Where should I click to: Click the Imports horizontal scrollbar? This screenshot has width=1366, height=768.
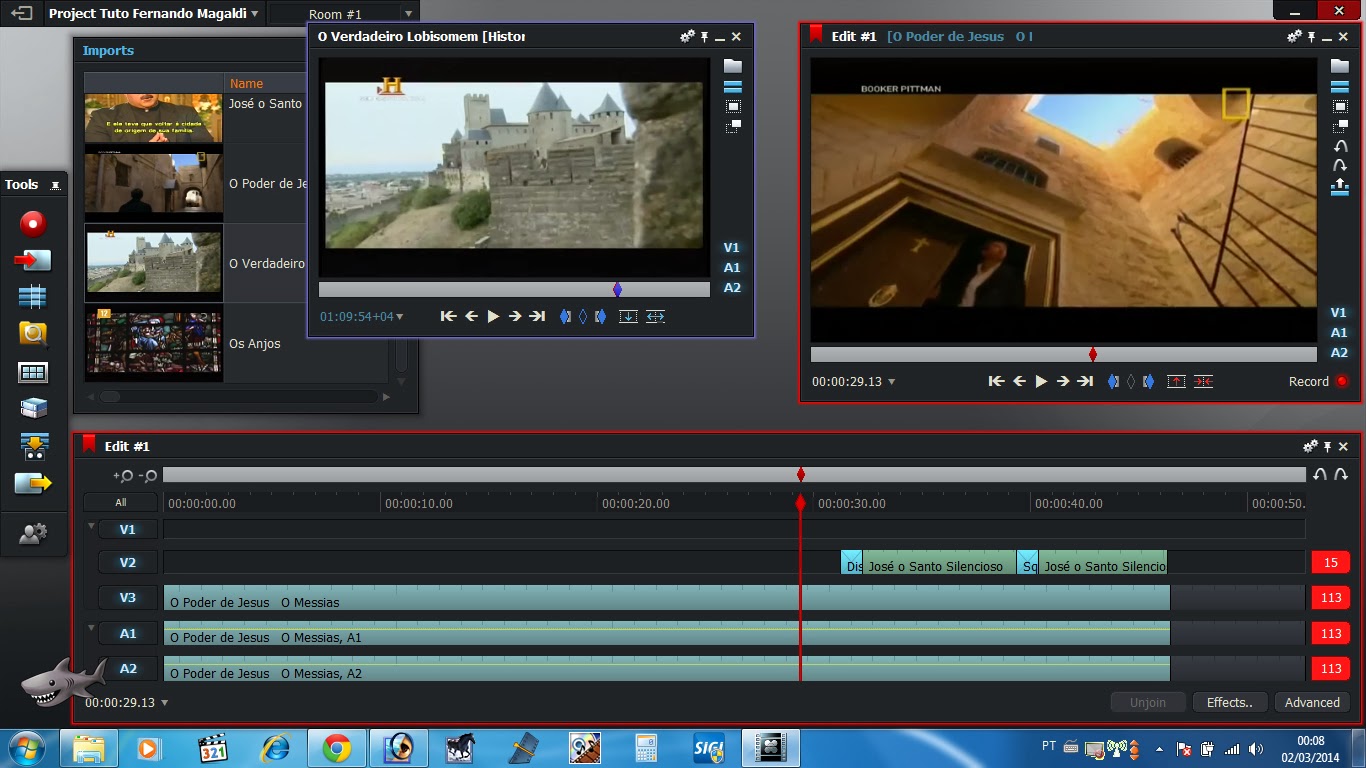[238, 397]
